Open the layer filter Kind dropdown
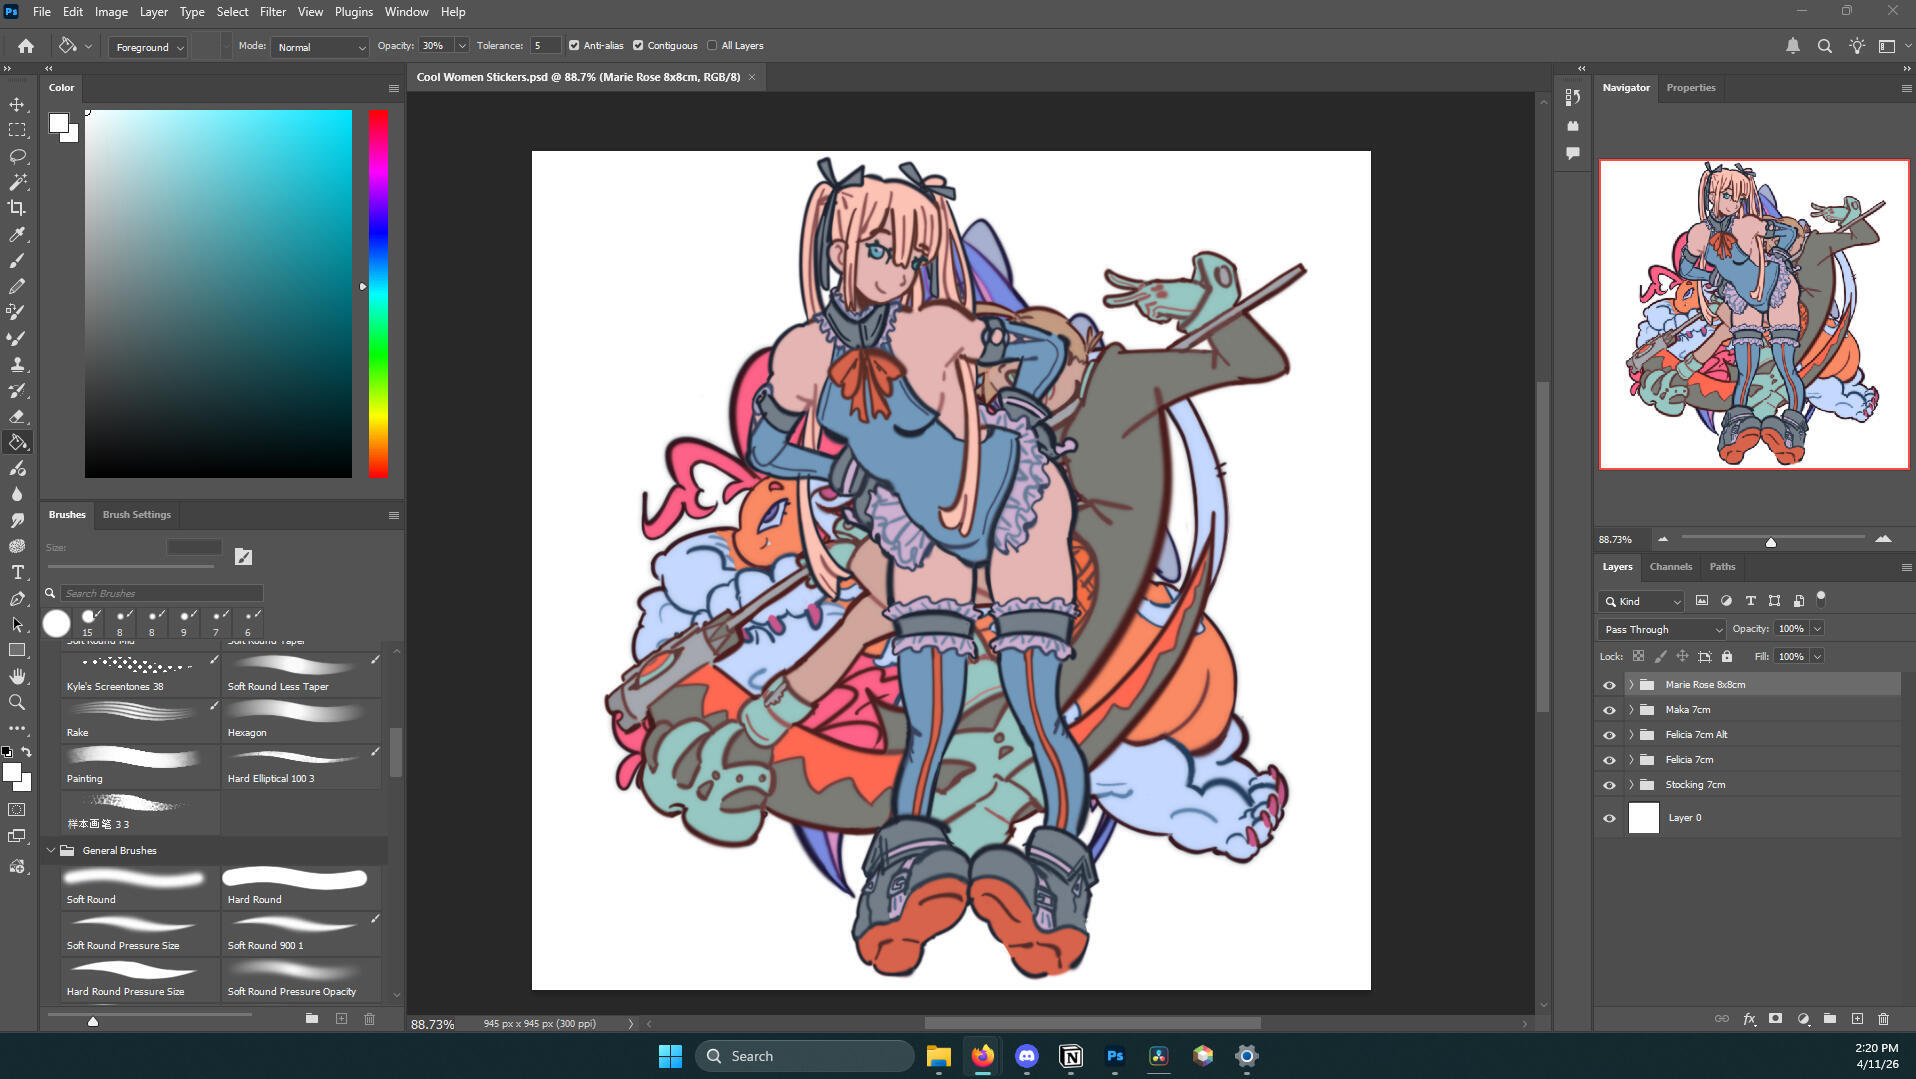Viewport: 1916px width, 1079px height. tap(1642, 601)
